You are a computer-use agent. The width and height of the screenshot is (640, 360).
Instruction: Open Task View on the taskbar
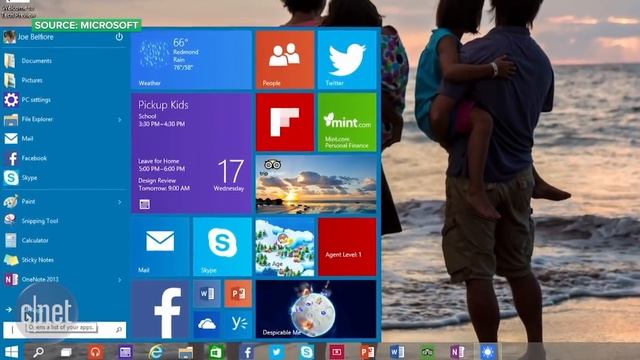(x=66, y=352)
